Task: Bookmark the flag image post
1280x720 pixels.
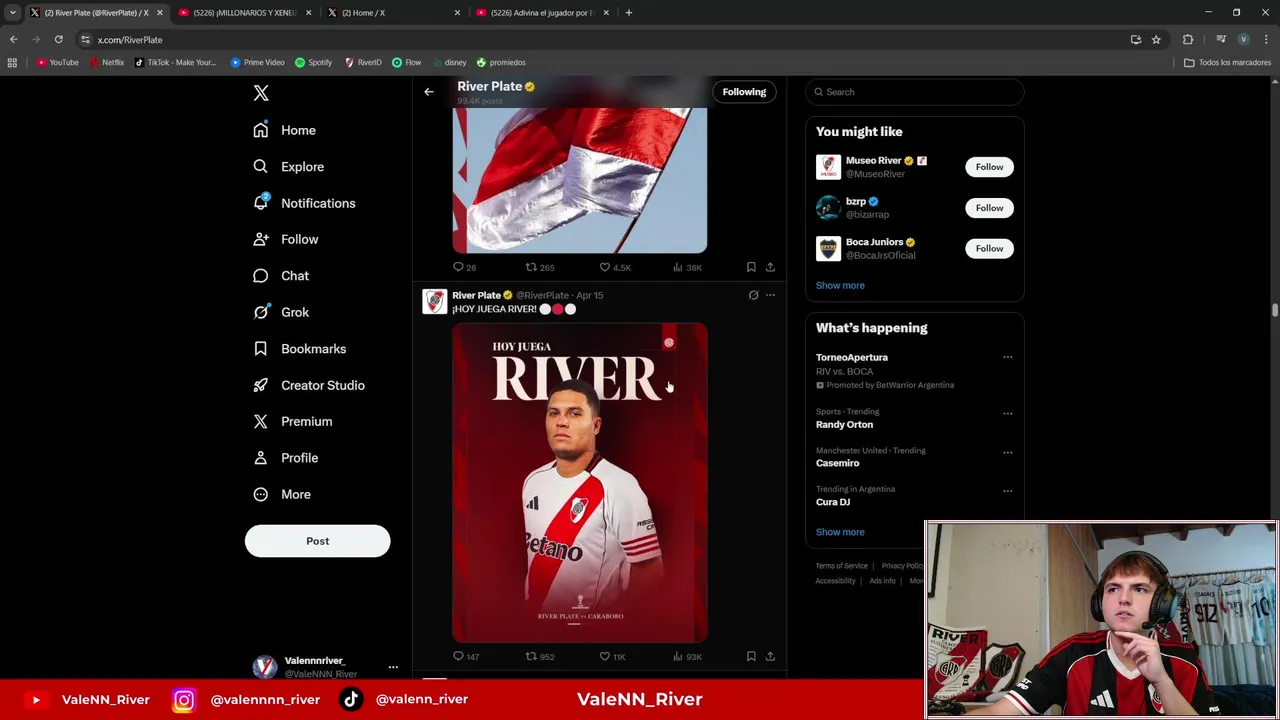Action: 751,268
